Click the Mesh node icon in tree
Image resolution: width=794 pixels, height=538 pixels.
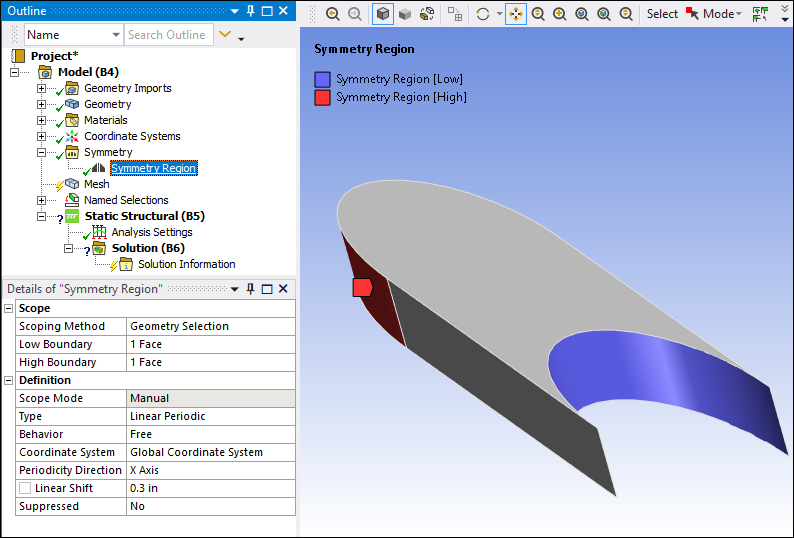pyautogui.click(x=71, y=184)
